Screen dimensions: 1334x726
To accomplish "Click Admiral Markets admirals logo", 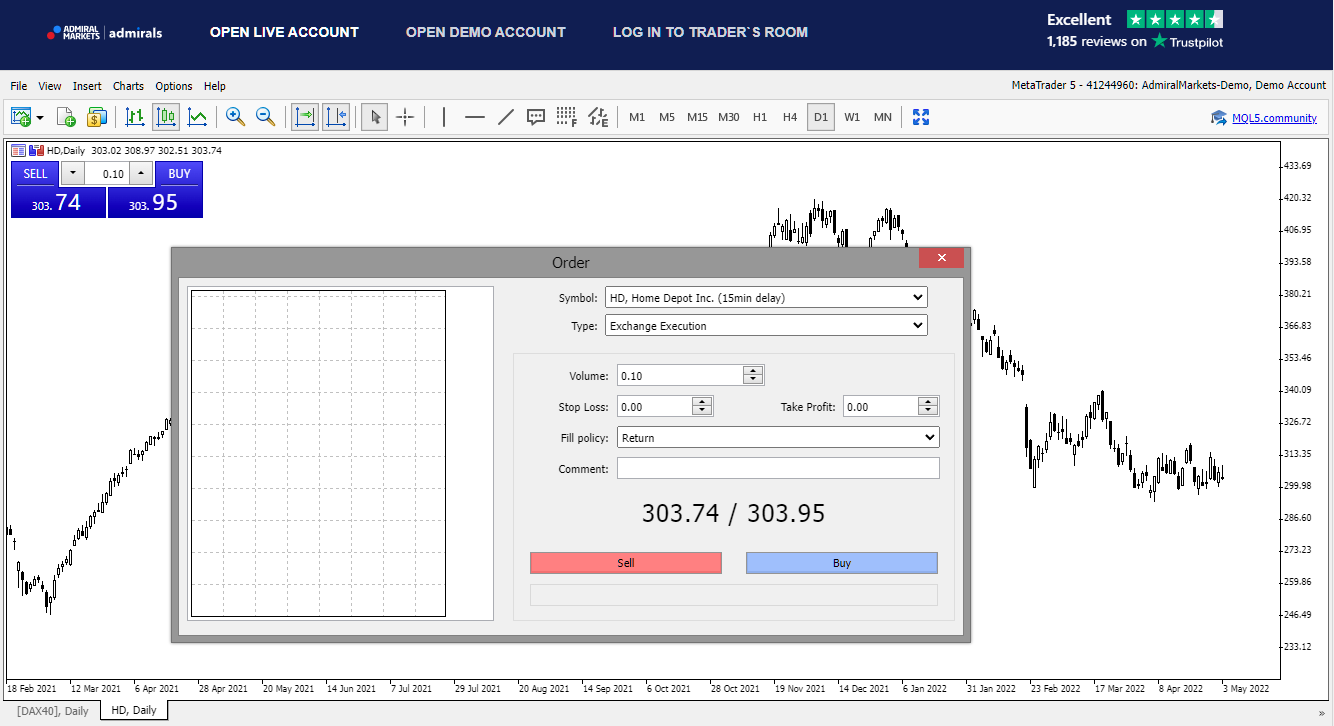I will (104, 32).
